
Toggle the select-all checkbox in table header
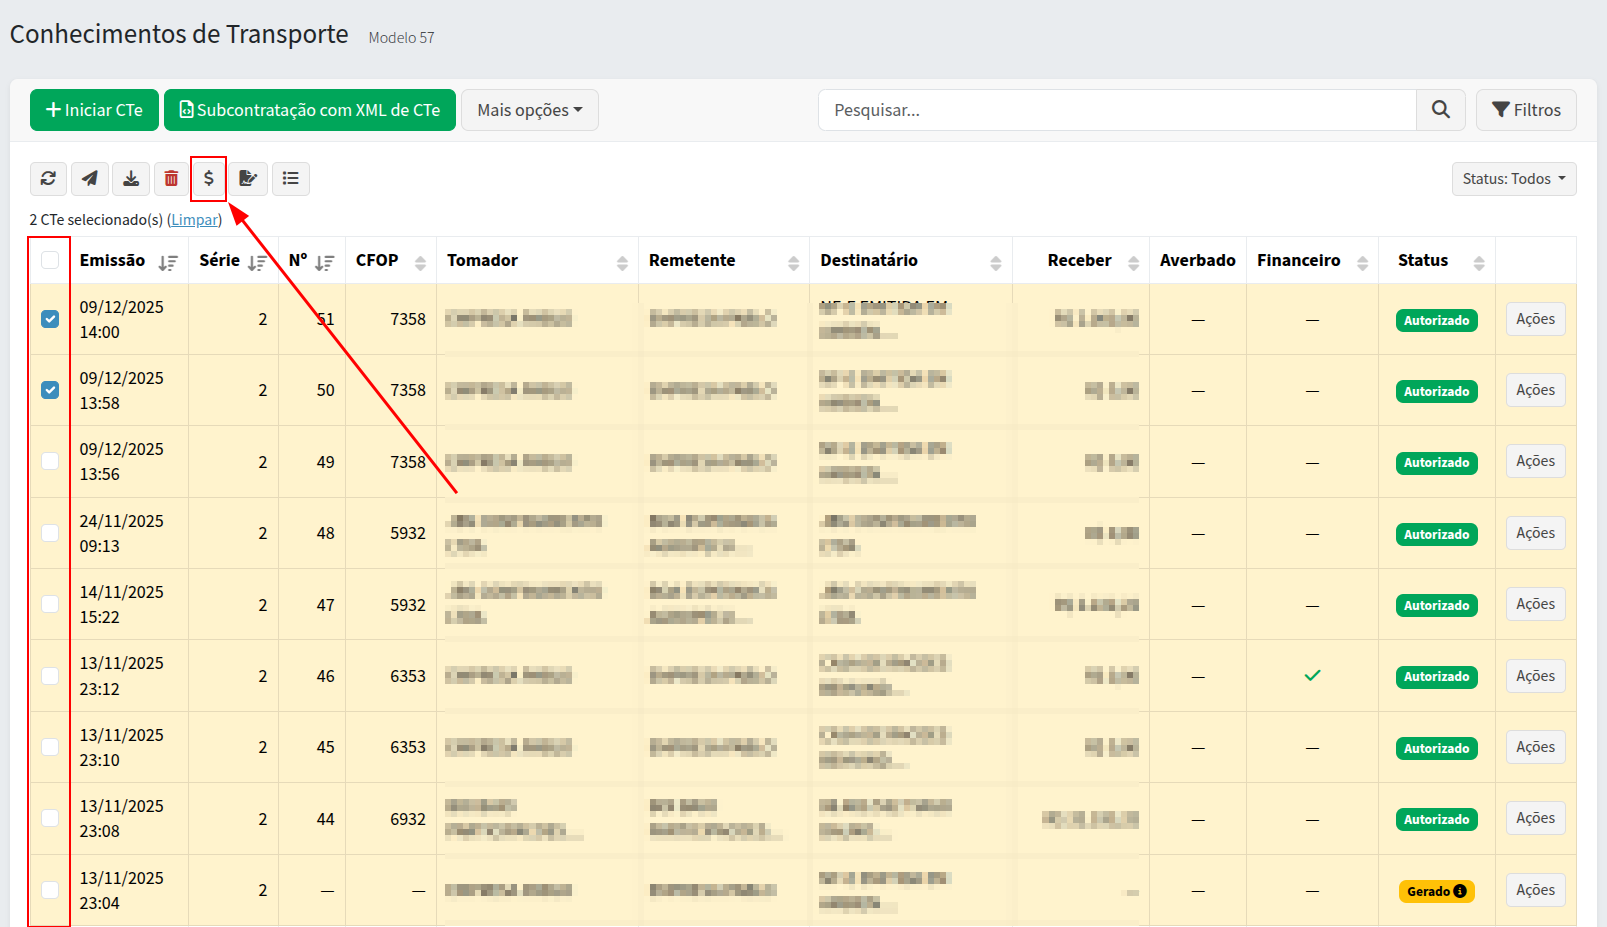point(50,261)
